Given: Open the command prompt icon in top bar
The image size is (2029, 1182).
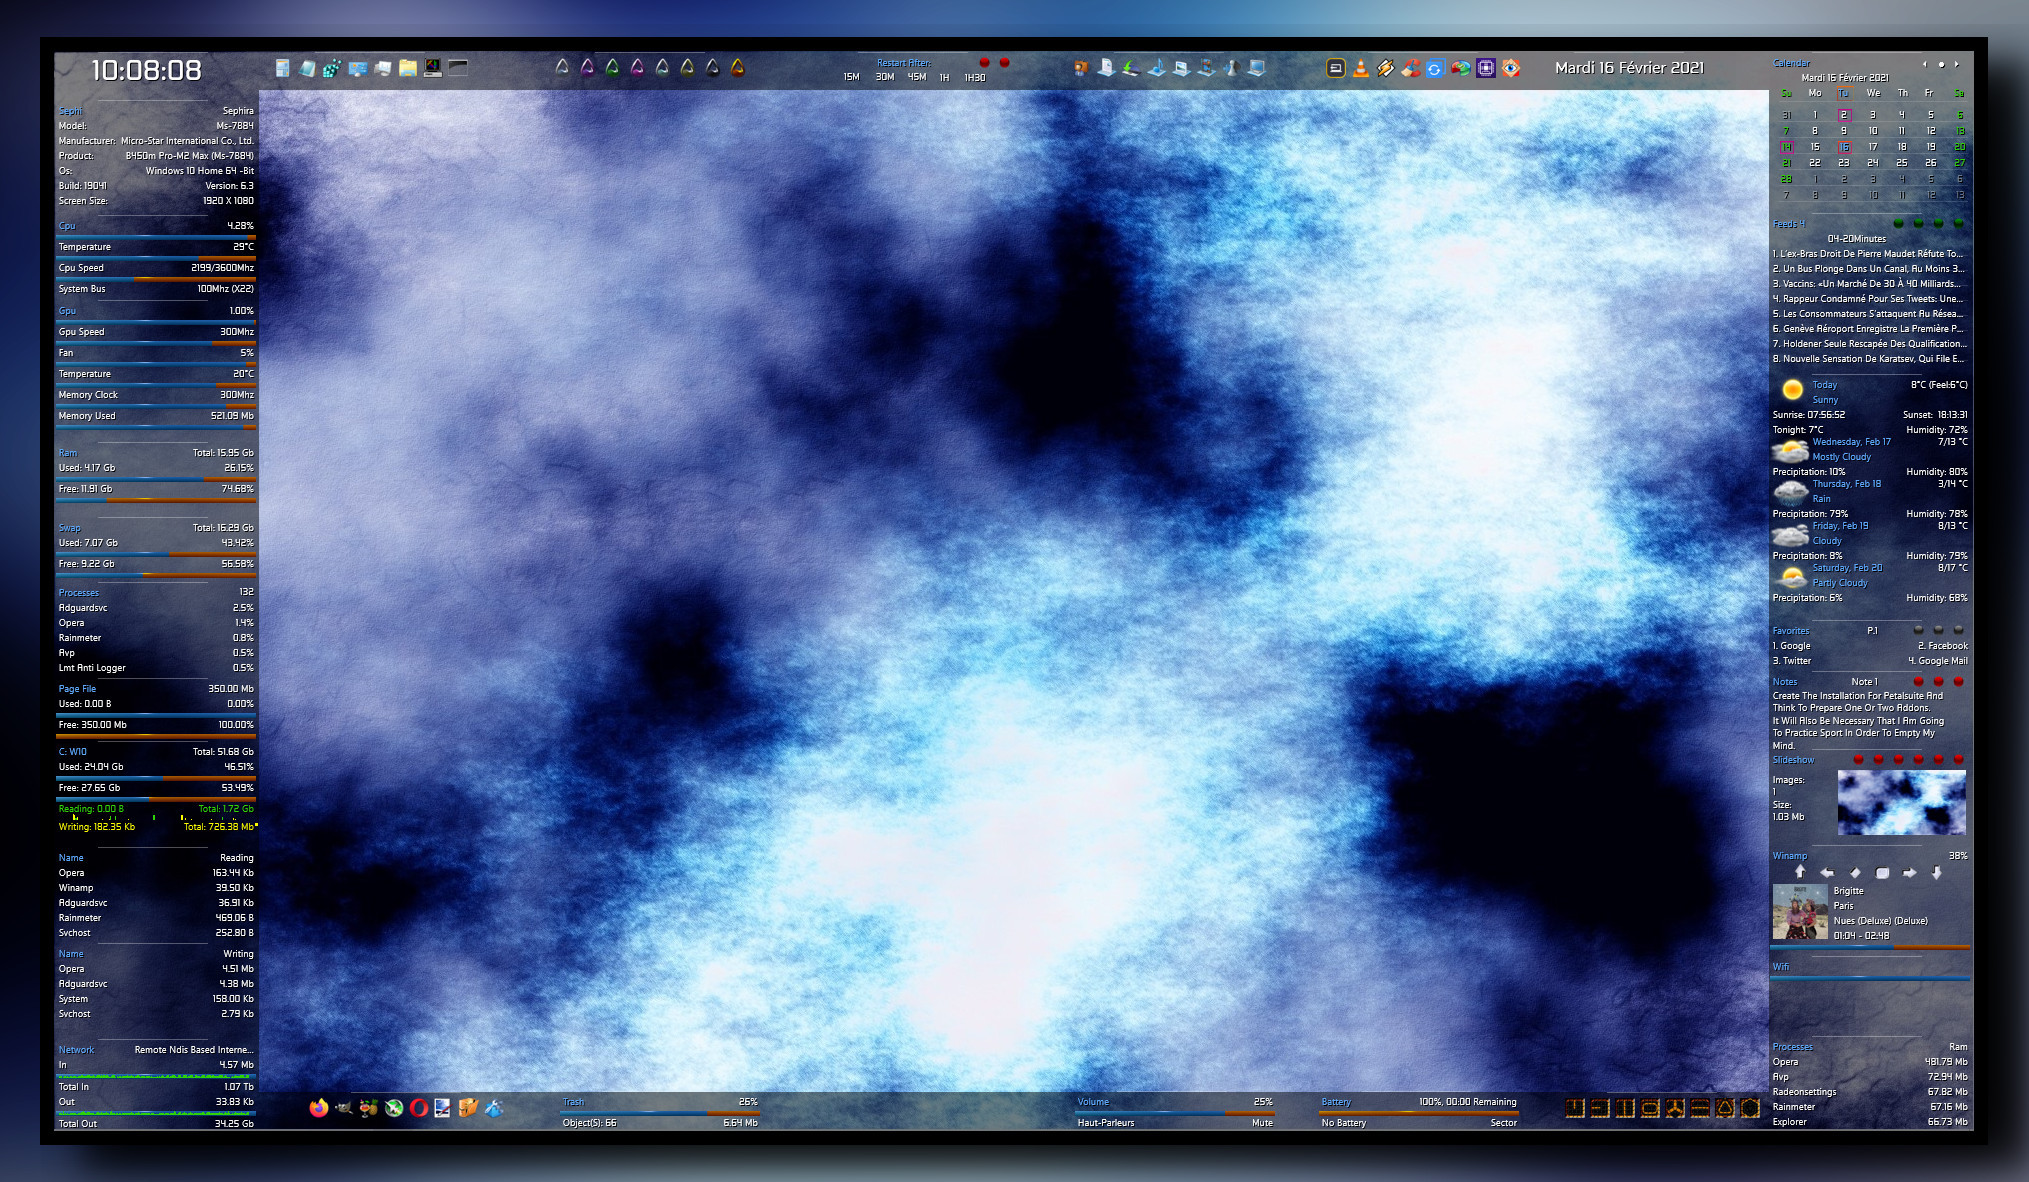Looking at the screenshot, I should pos(458,67).
